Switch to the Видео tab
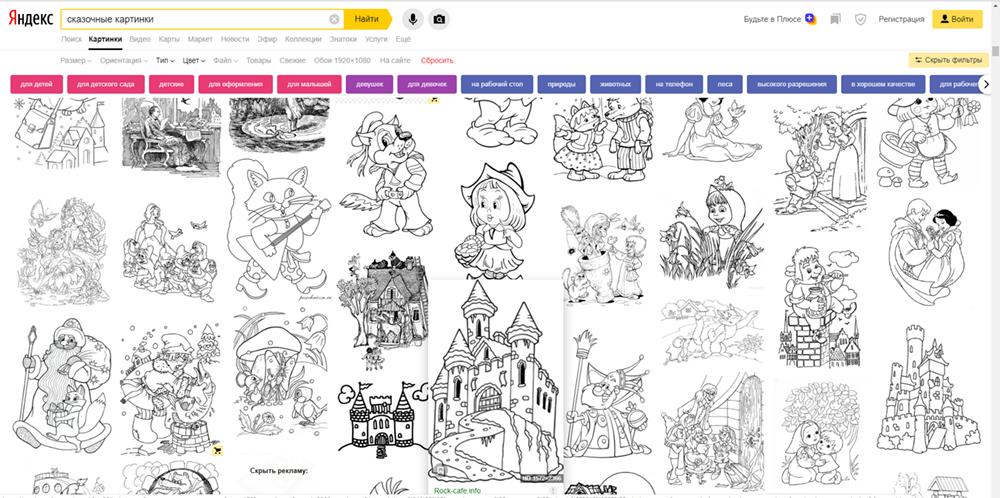The height and width of the screenshot is (498, 1000). coord(140,39)
